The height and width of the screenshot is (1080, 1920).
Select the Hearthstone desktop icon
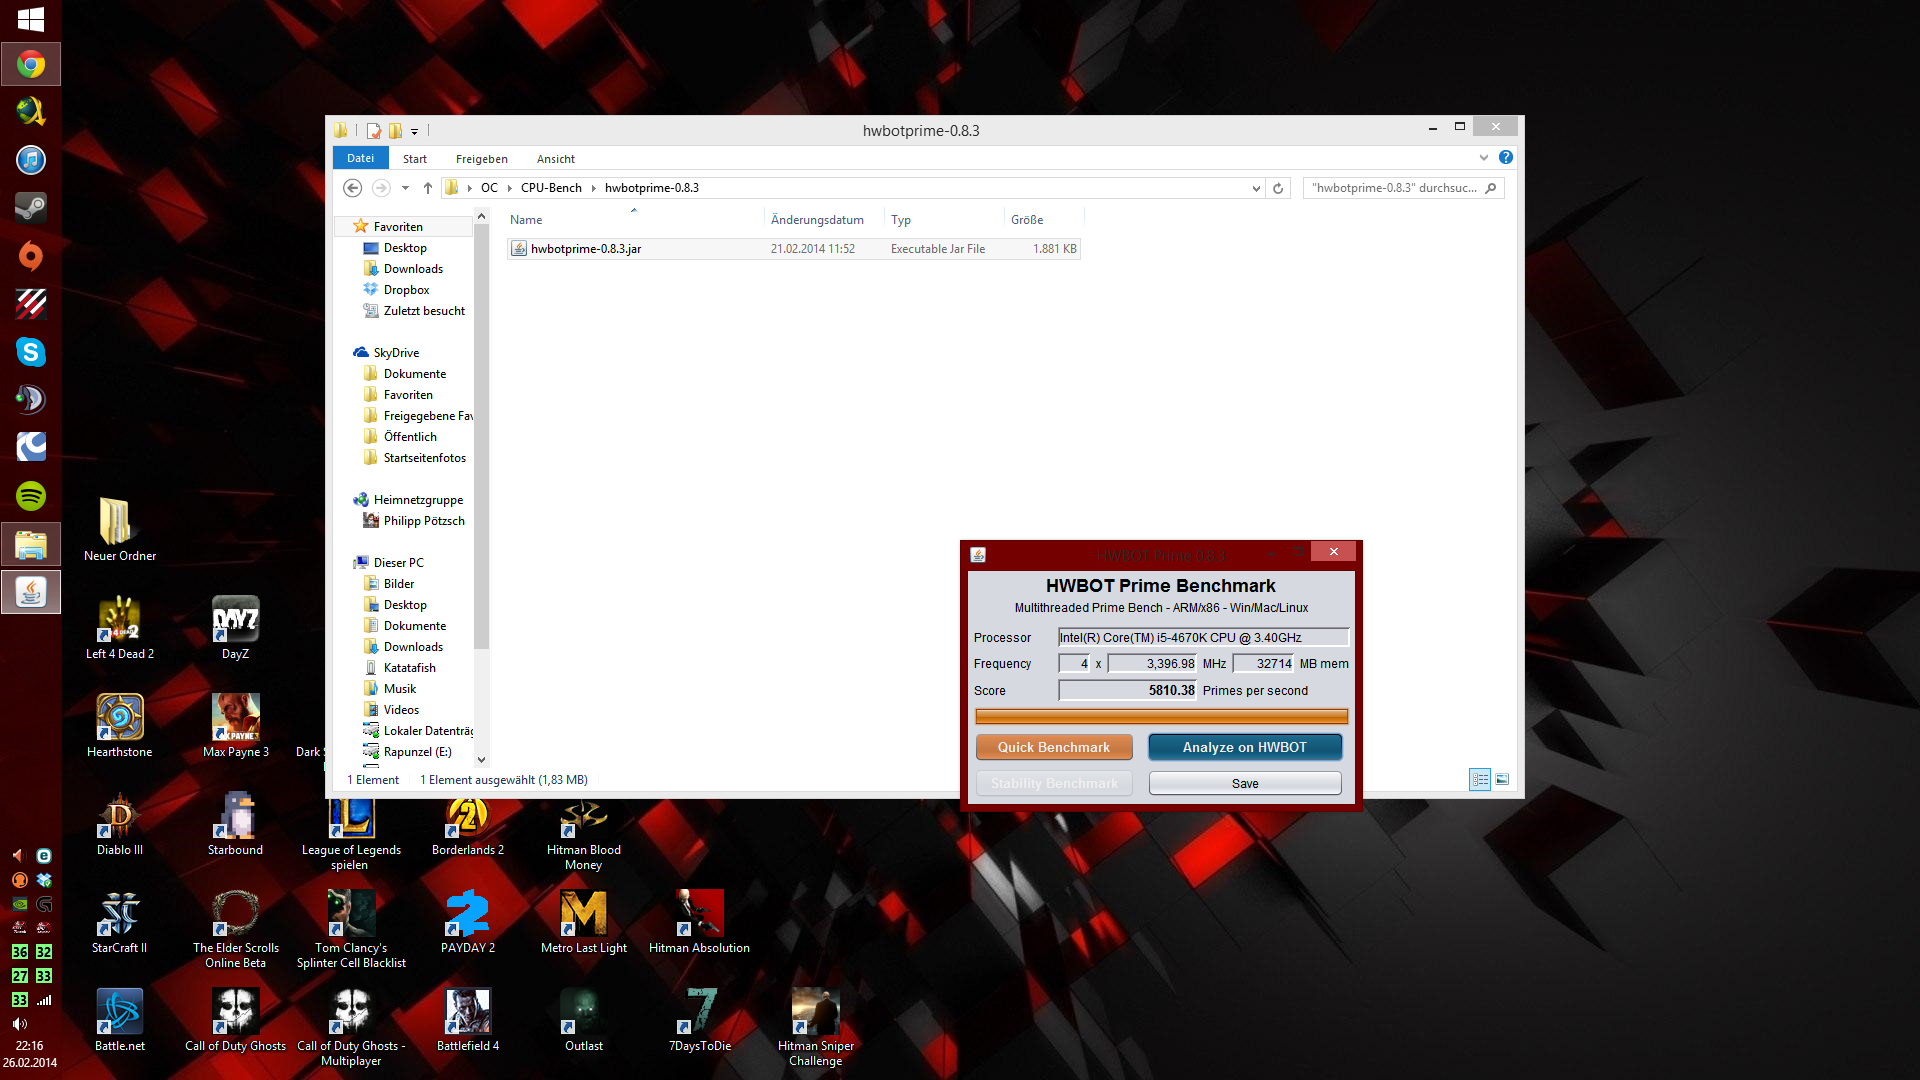120,726
